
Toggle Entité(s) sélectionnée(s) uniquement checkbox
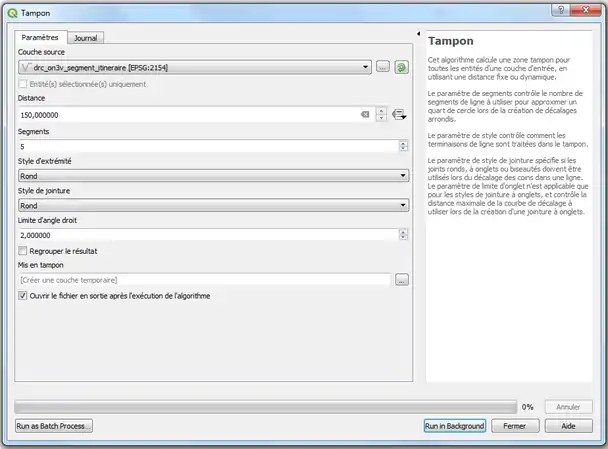coord(24,84)
